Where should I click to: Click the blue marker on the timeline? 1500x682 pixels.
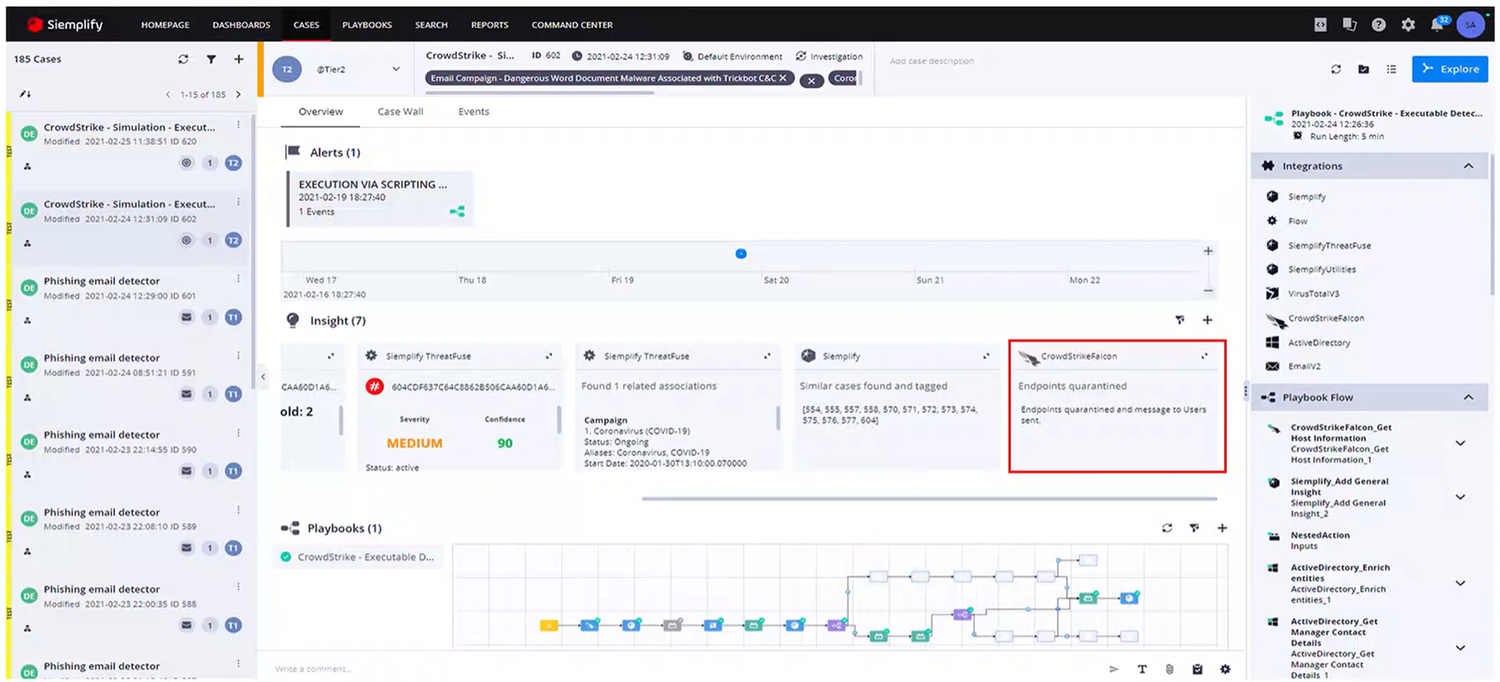coord(741,254)
